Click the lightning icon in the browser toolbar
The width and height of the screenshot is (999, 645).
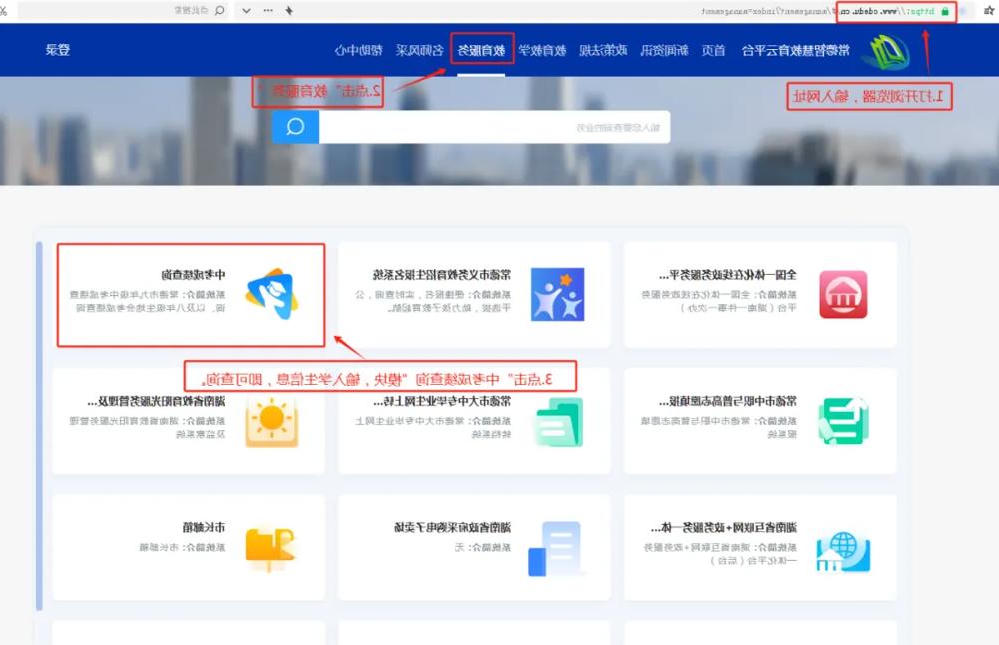289,10
